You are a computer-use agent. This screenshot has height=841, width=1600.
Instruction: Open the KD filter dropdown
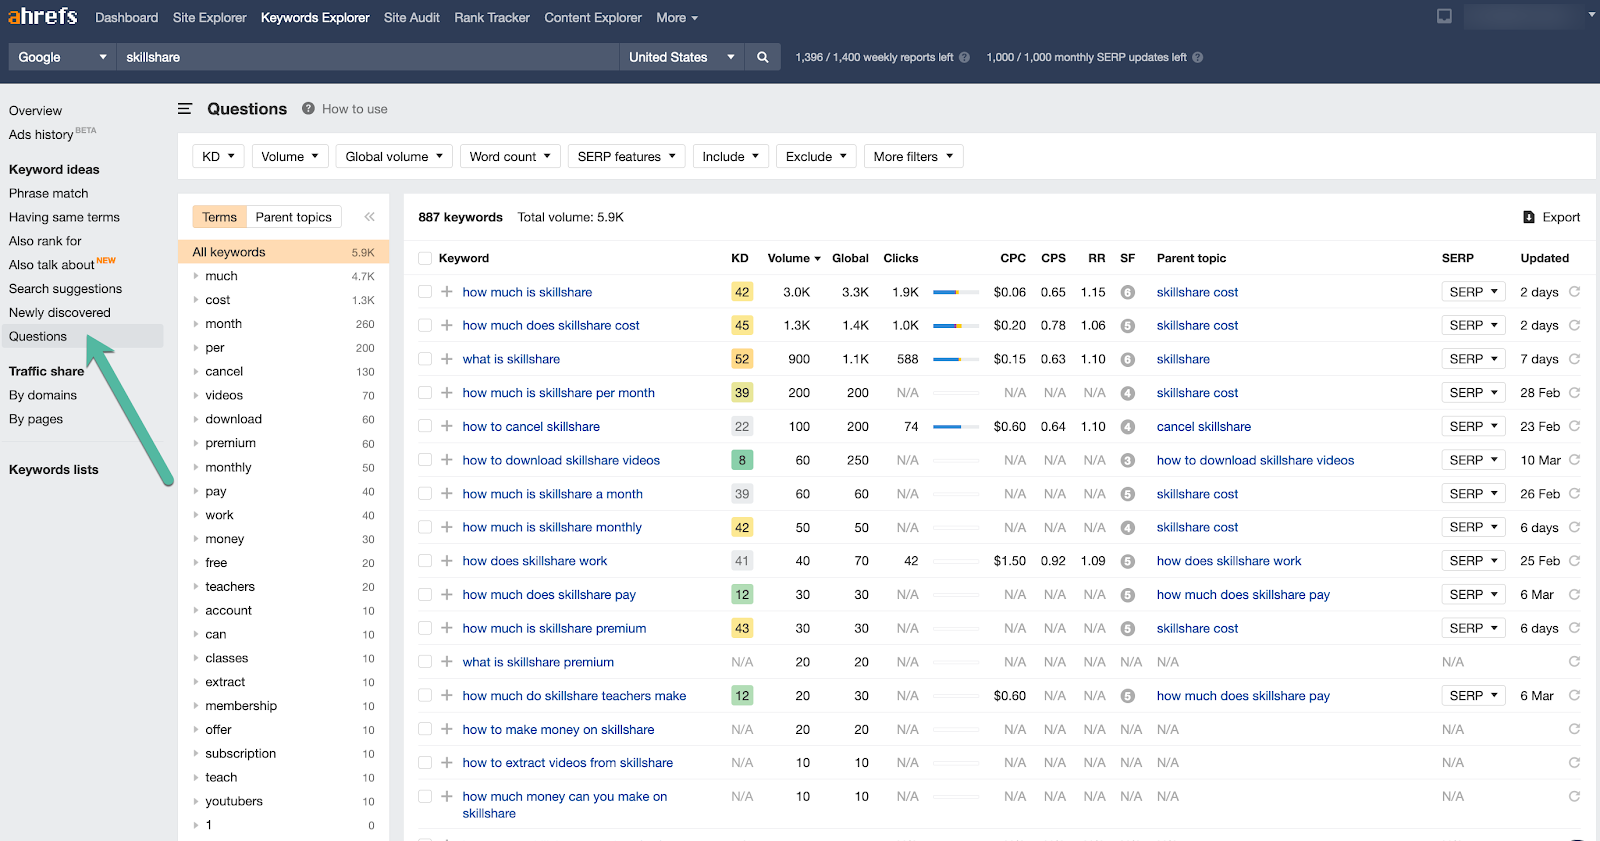218,156
